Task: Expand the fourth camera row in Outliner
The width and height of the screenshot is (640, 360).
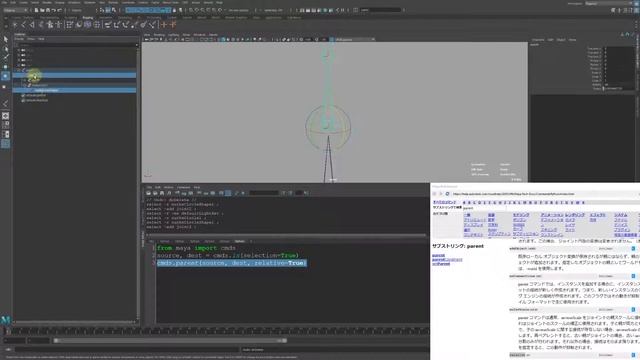Action: pyautogui.click(x=19, y=65)
